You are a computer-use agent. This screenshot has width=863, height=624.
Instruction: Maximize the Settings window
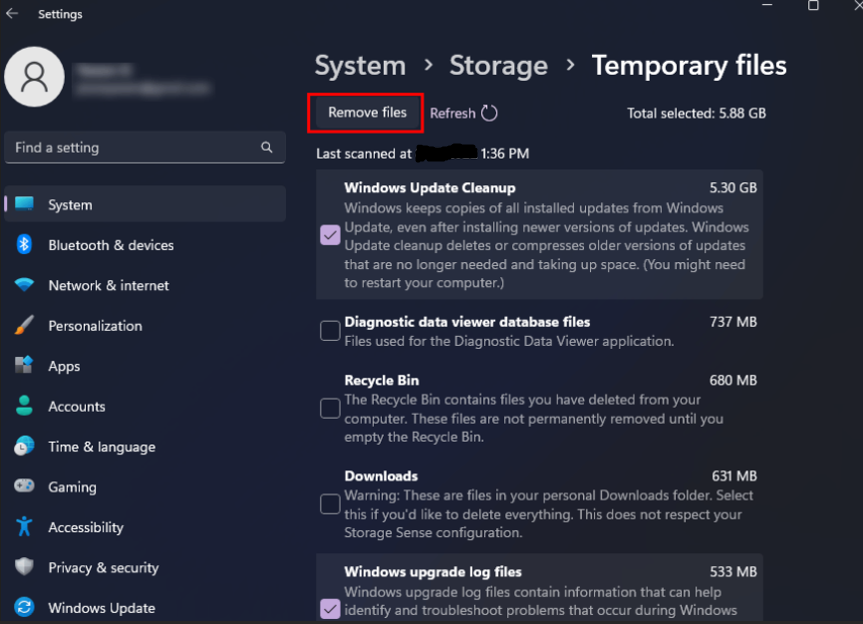813,6
